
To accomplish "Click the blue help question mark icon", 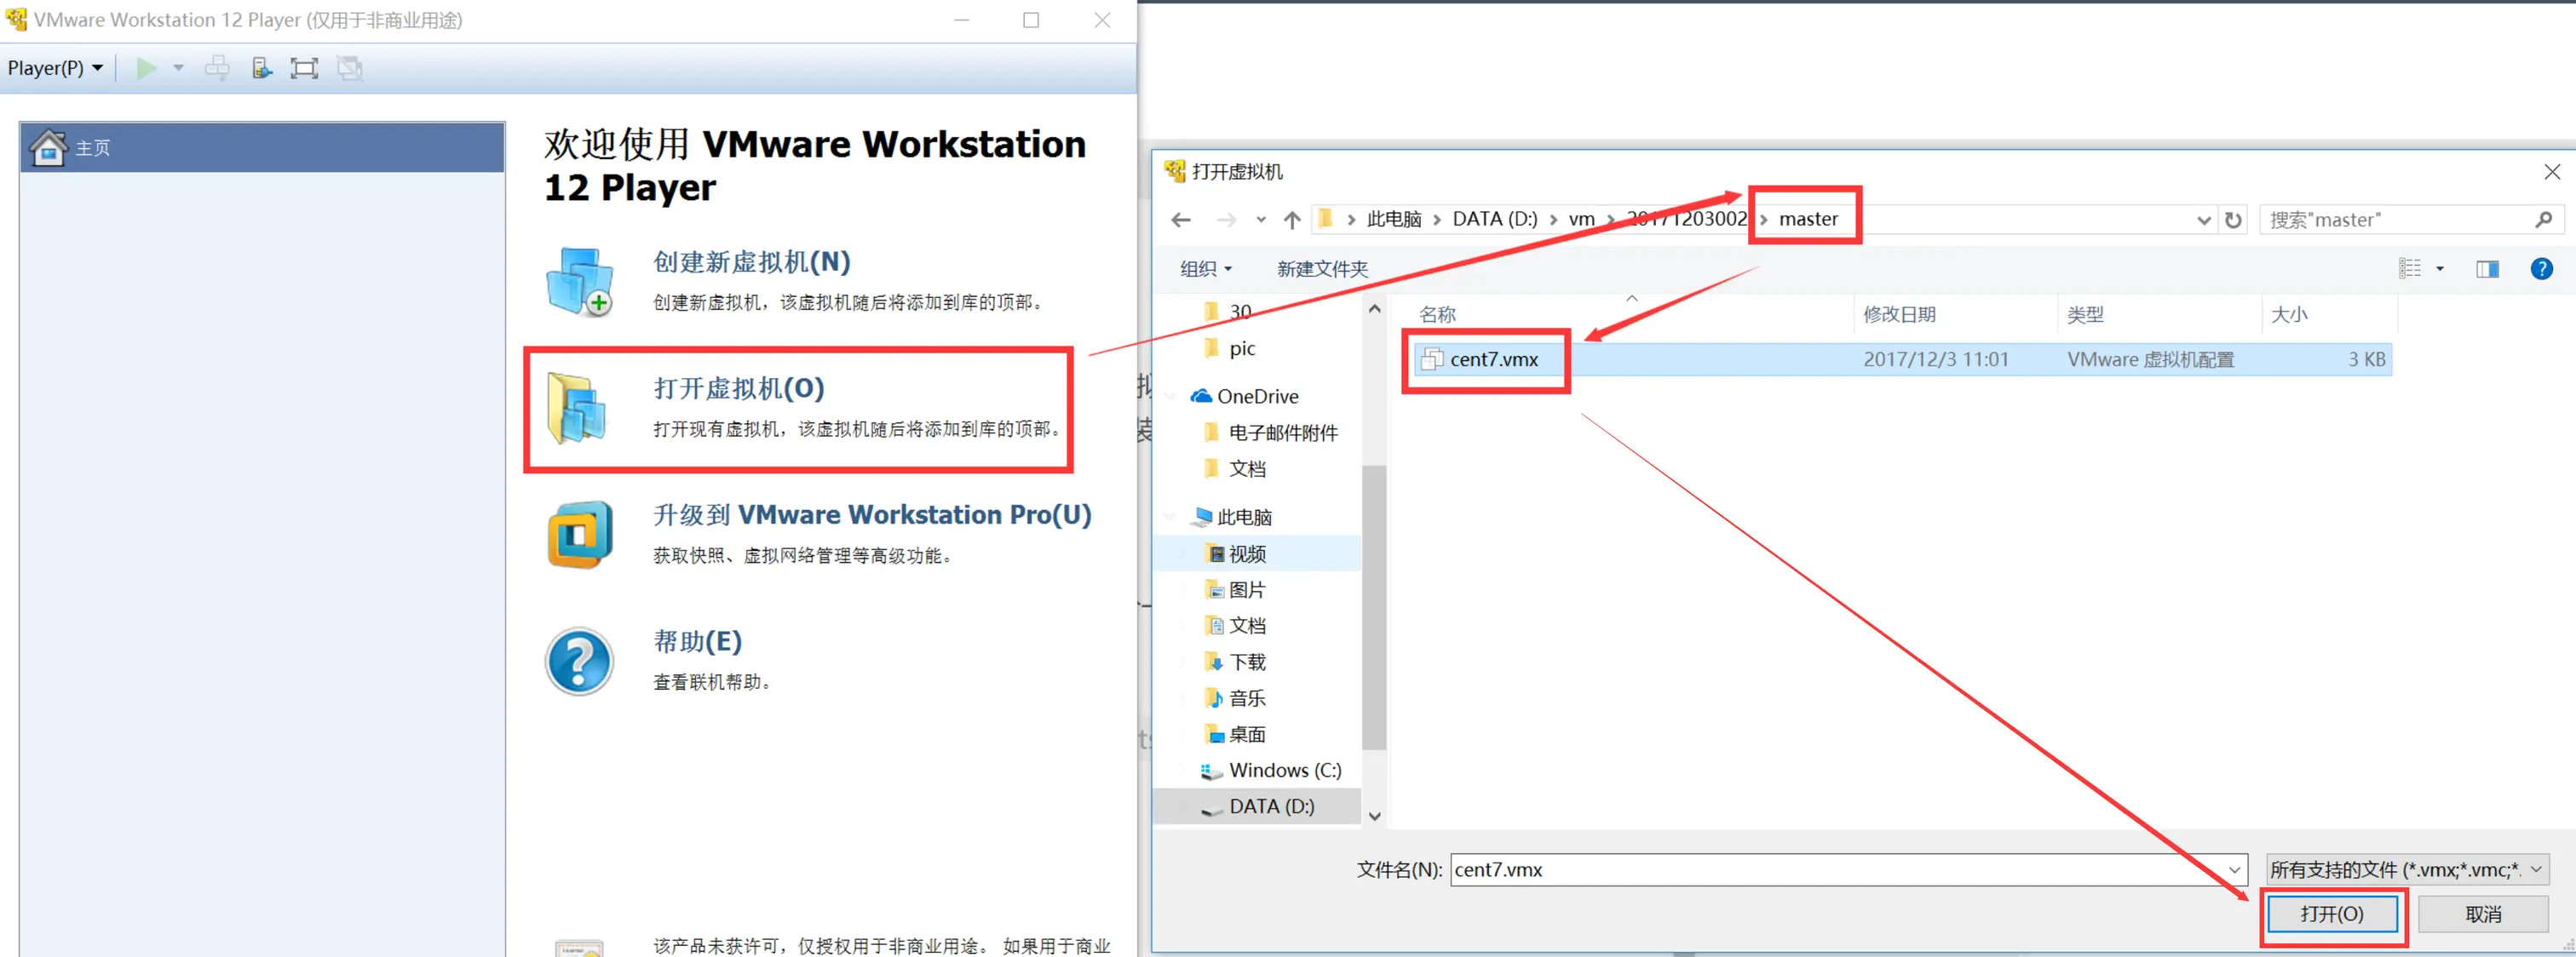I will pos(580,661).
